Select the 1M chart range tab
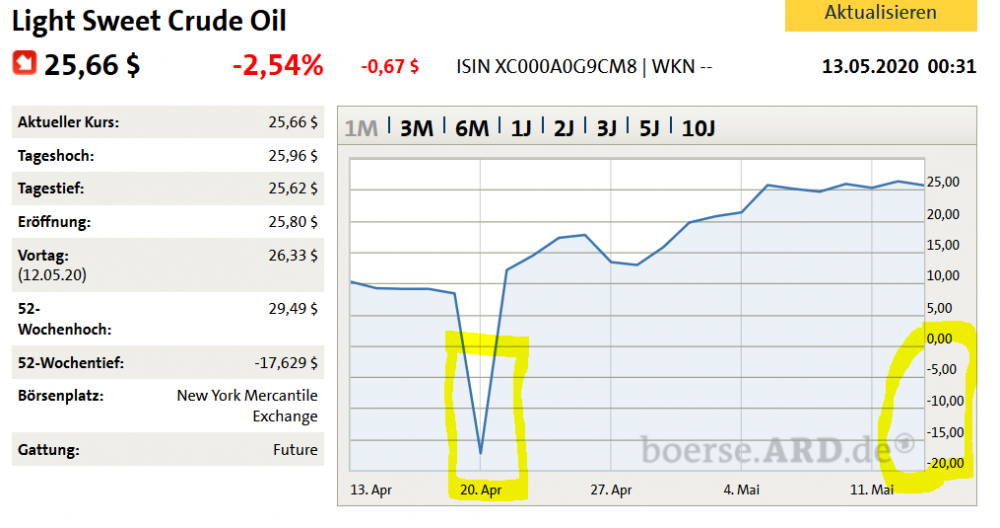This screenshot has width=1000, height=528. 362,128
